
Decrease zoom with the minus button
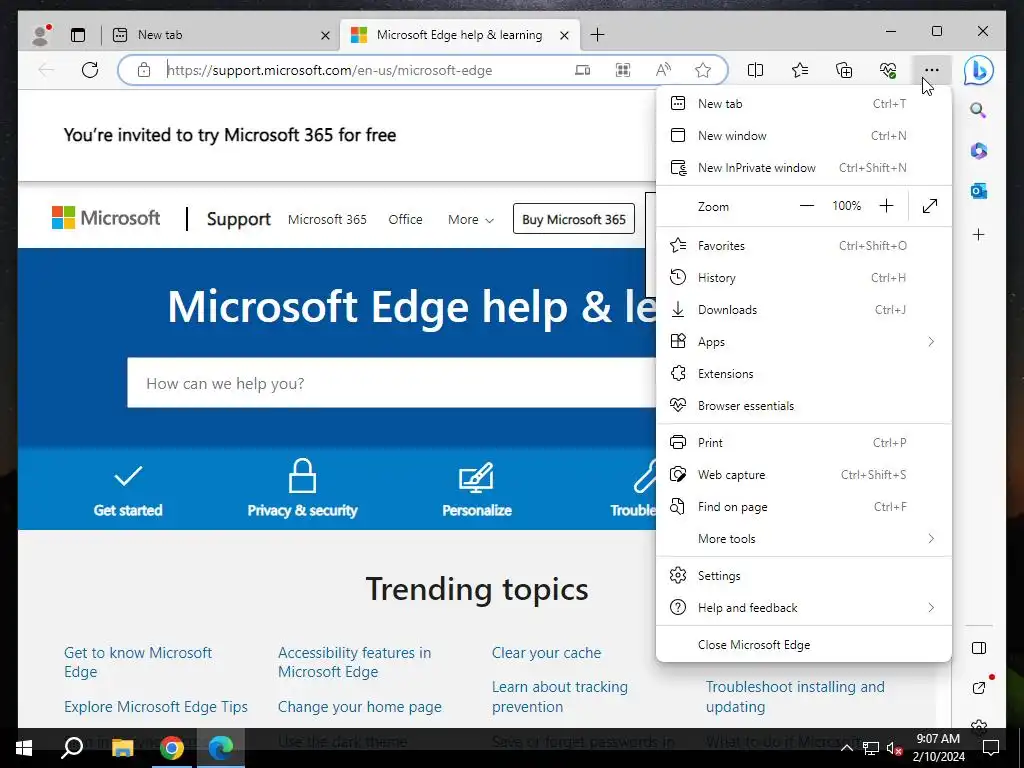pos(807,206)
